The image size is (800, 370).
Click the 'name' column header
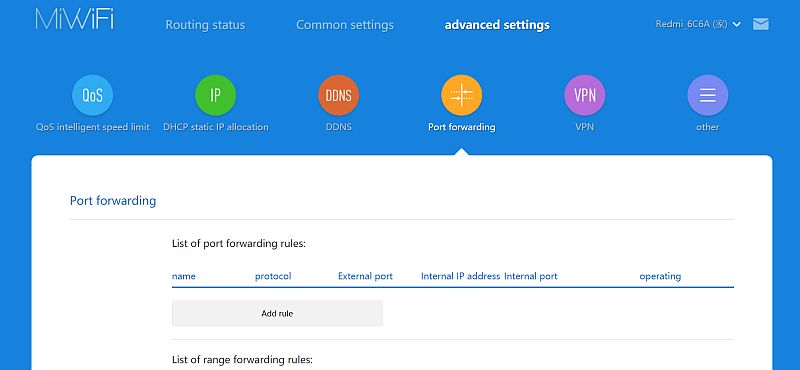click(x=184, y=276)
